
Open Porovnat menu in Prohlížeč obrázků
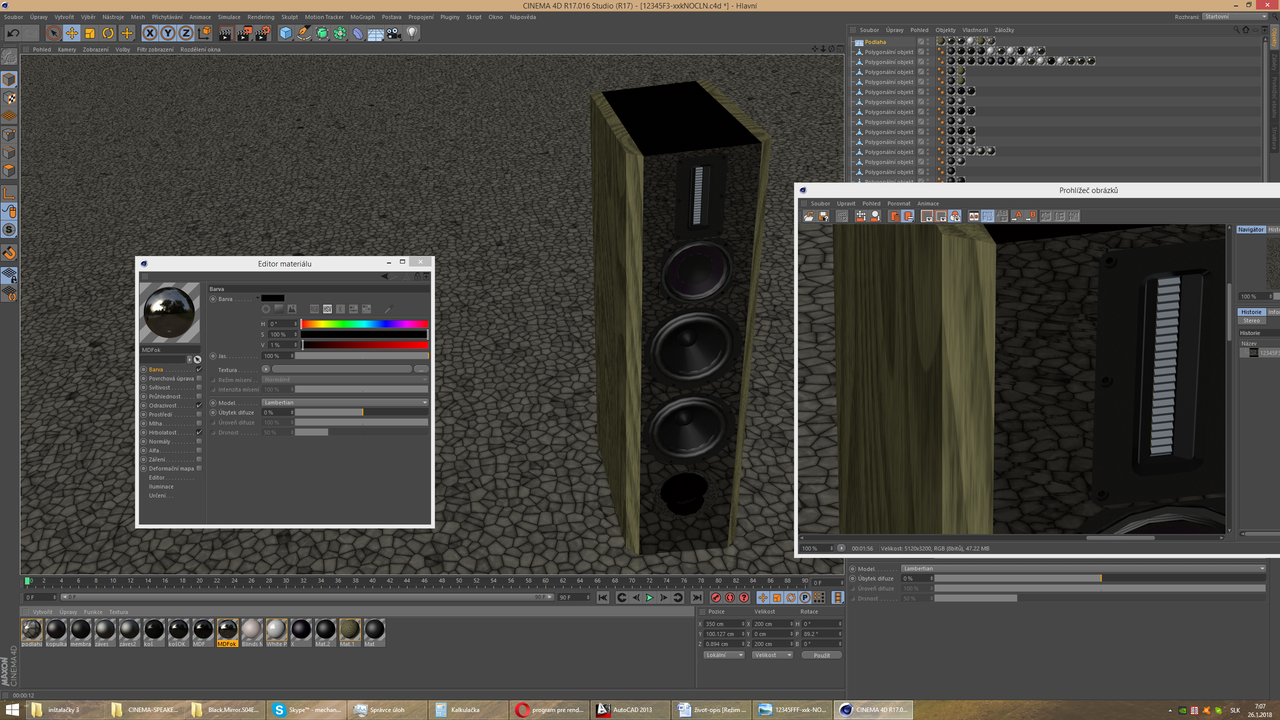click(899, 203)
